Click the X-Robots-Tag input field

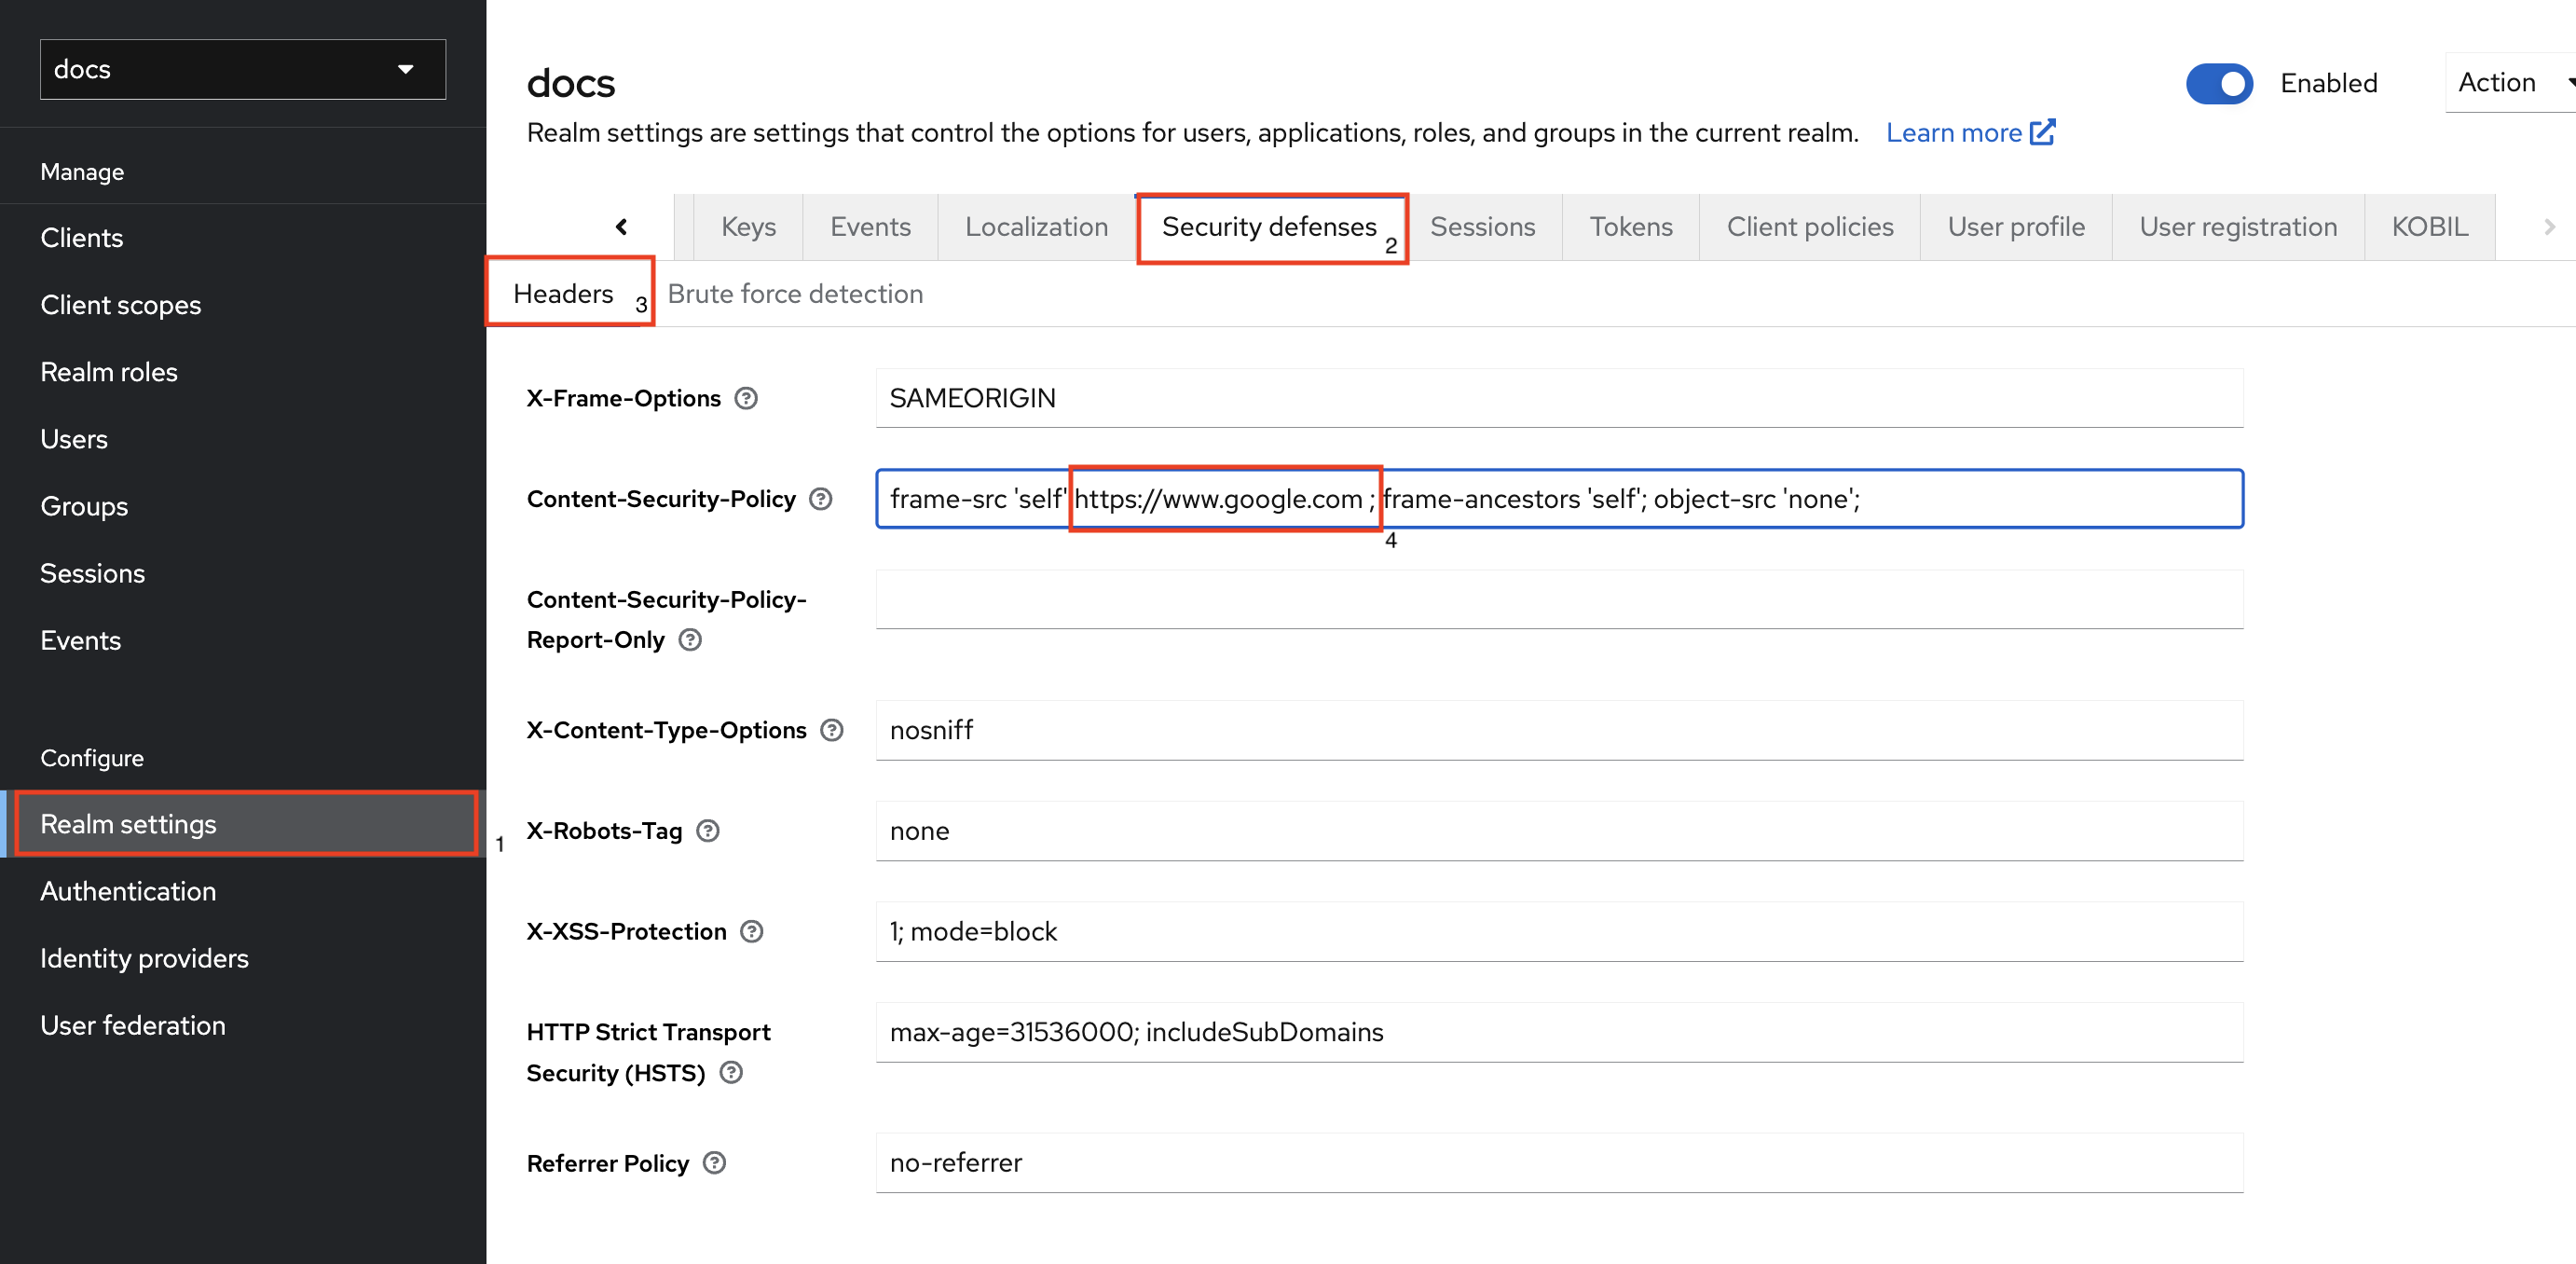tap(1559, 831)
